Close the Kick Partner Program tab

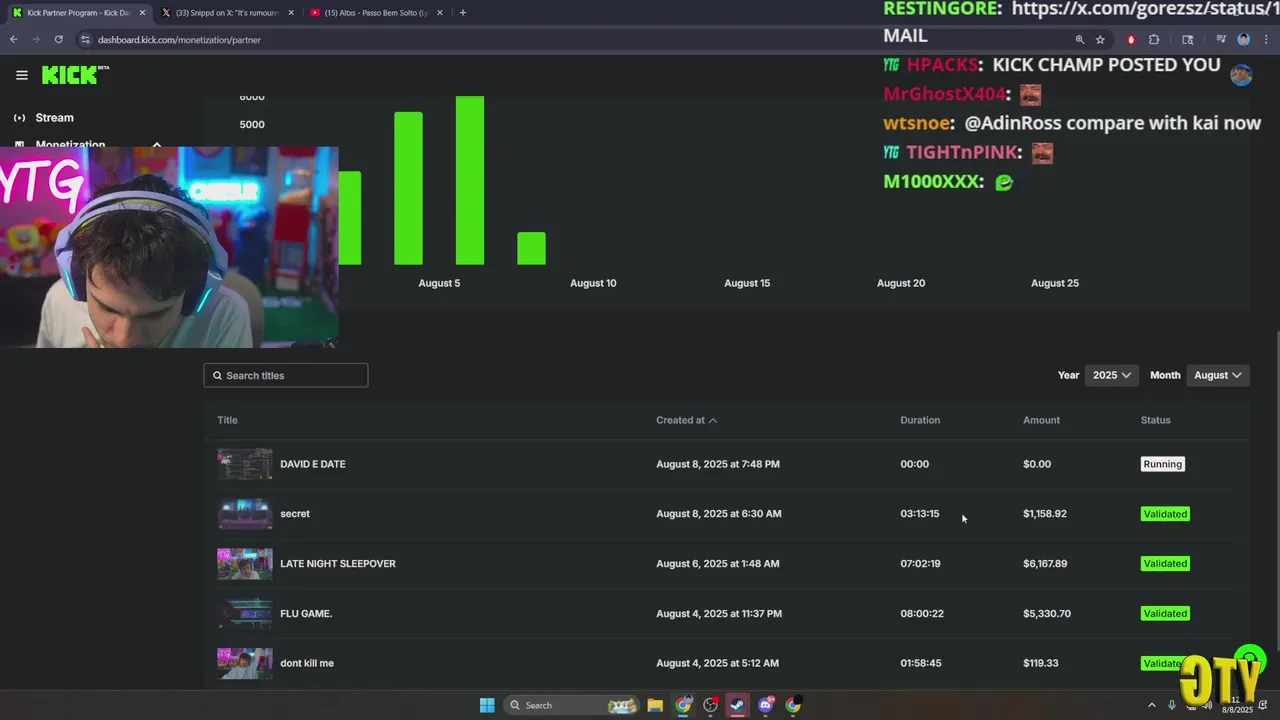142,12
